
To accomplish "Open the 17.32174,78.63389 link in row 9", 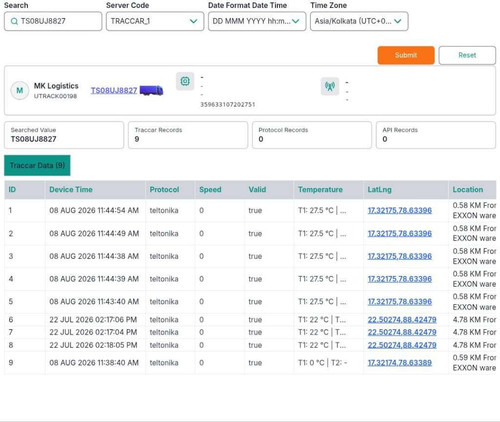I will [400, 363].
